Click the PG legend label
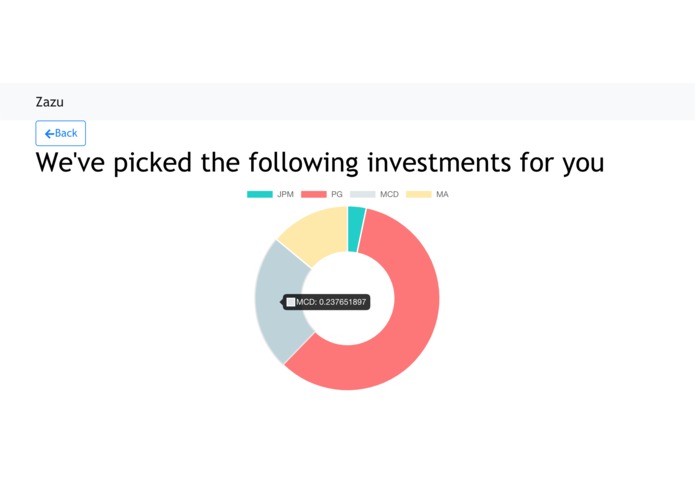The image size is (695, 494). [x=337, y=194]
